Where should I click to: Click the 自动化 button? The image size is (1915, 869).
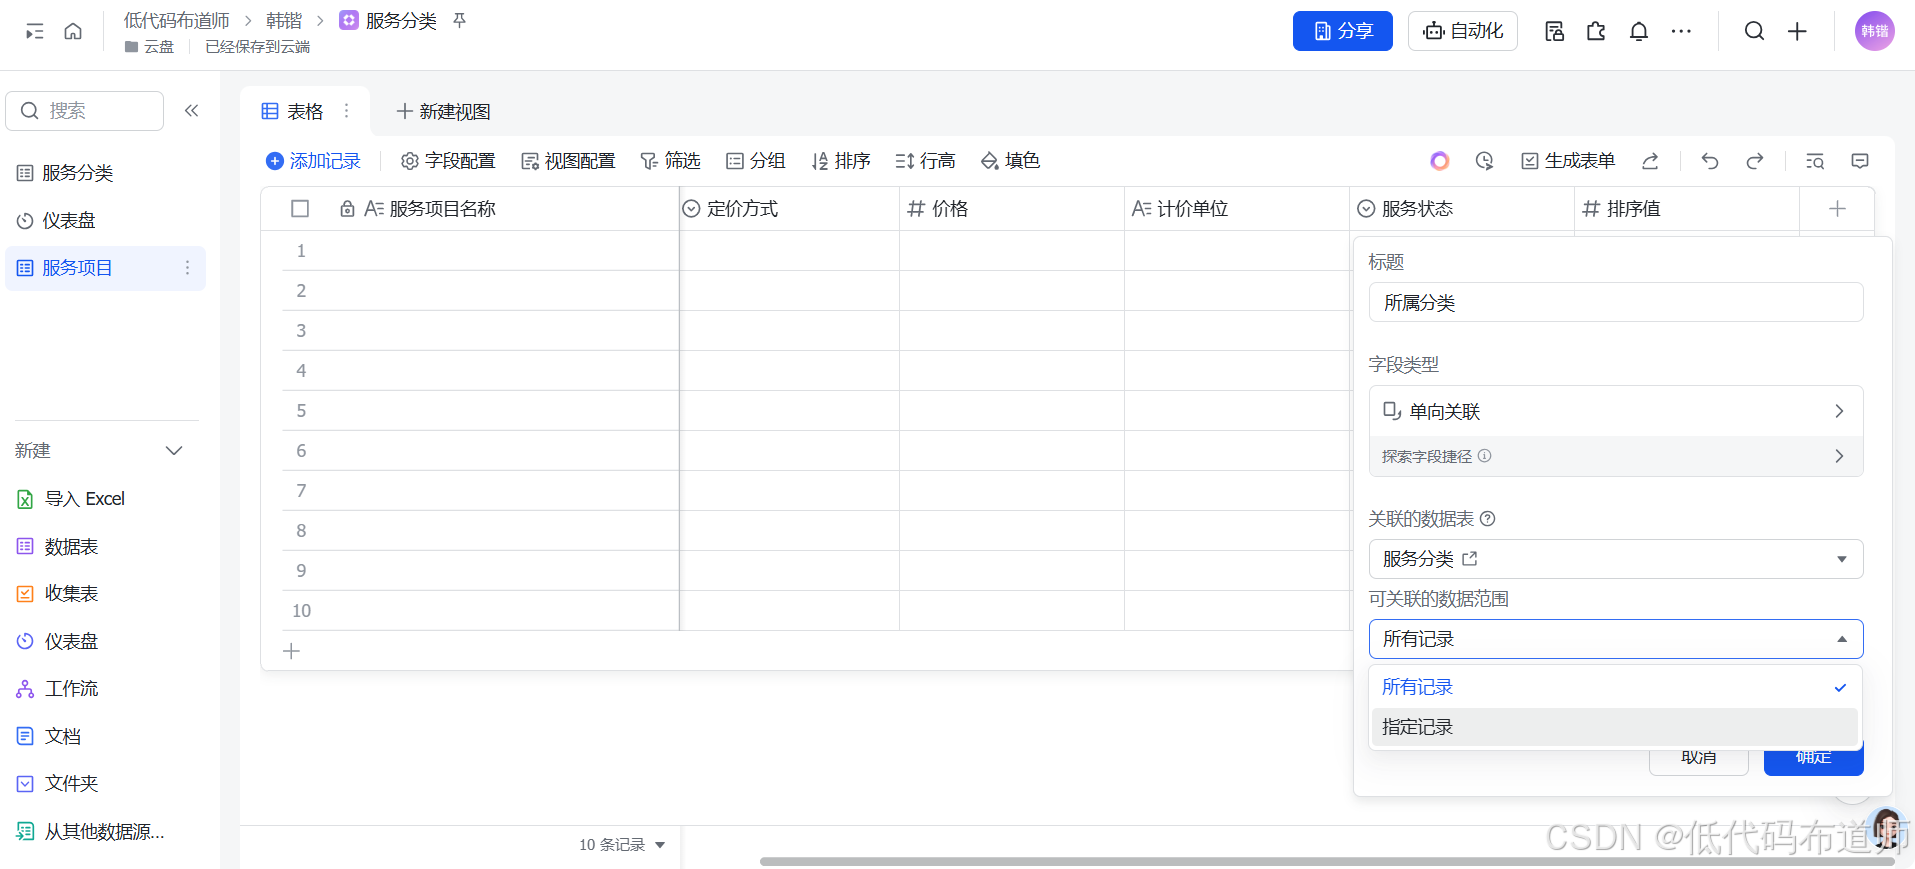(x=1462, y=31)
